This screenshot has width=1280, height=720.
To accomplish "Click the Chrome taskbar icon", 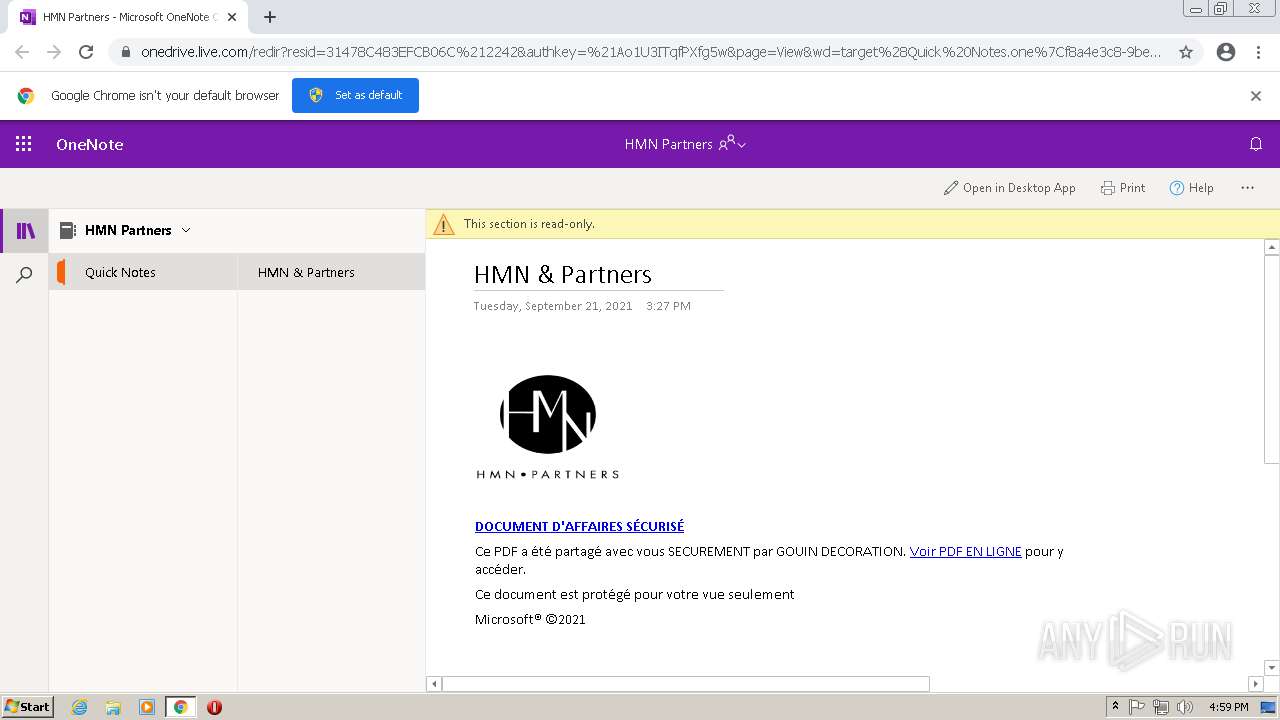I will click(x=181, y=707).
